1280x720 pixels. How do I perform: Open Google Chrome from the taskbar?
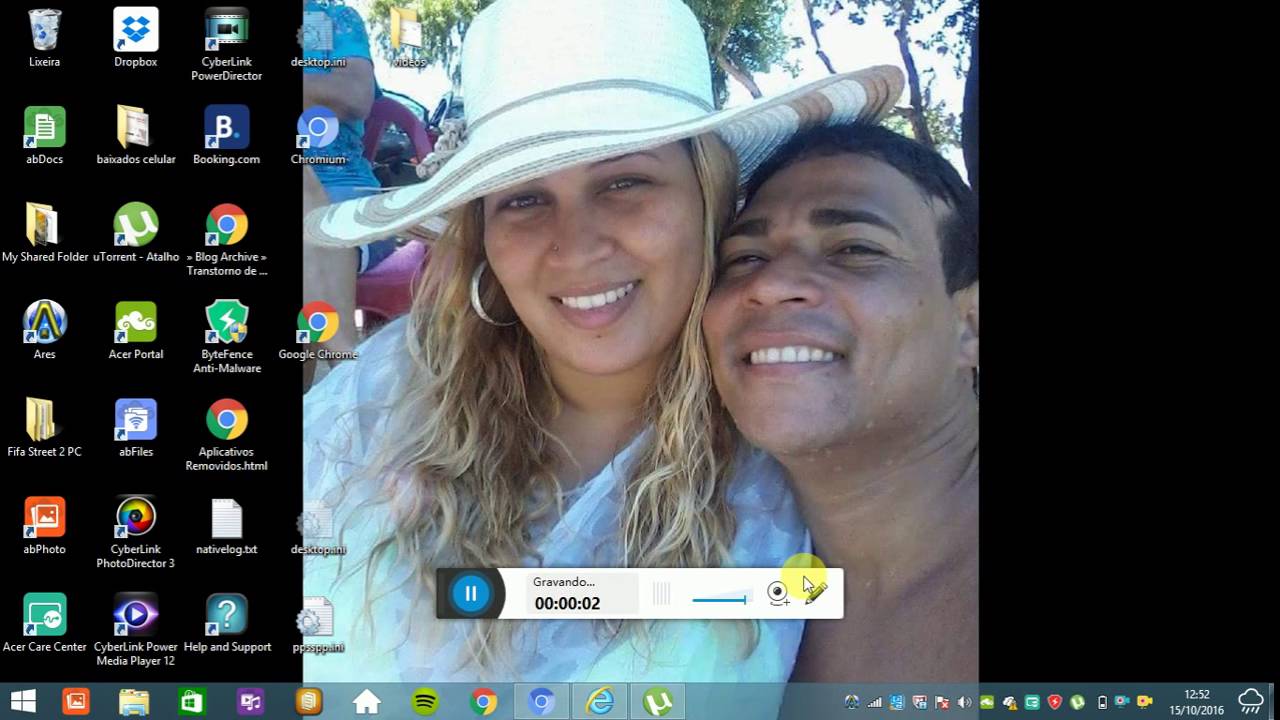pyautogui.click(x=483, y=702)
